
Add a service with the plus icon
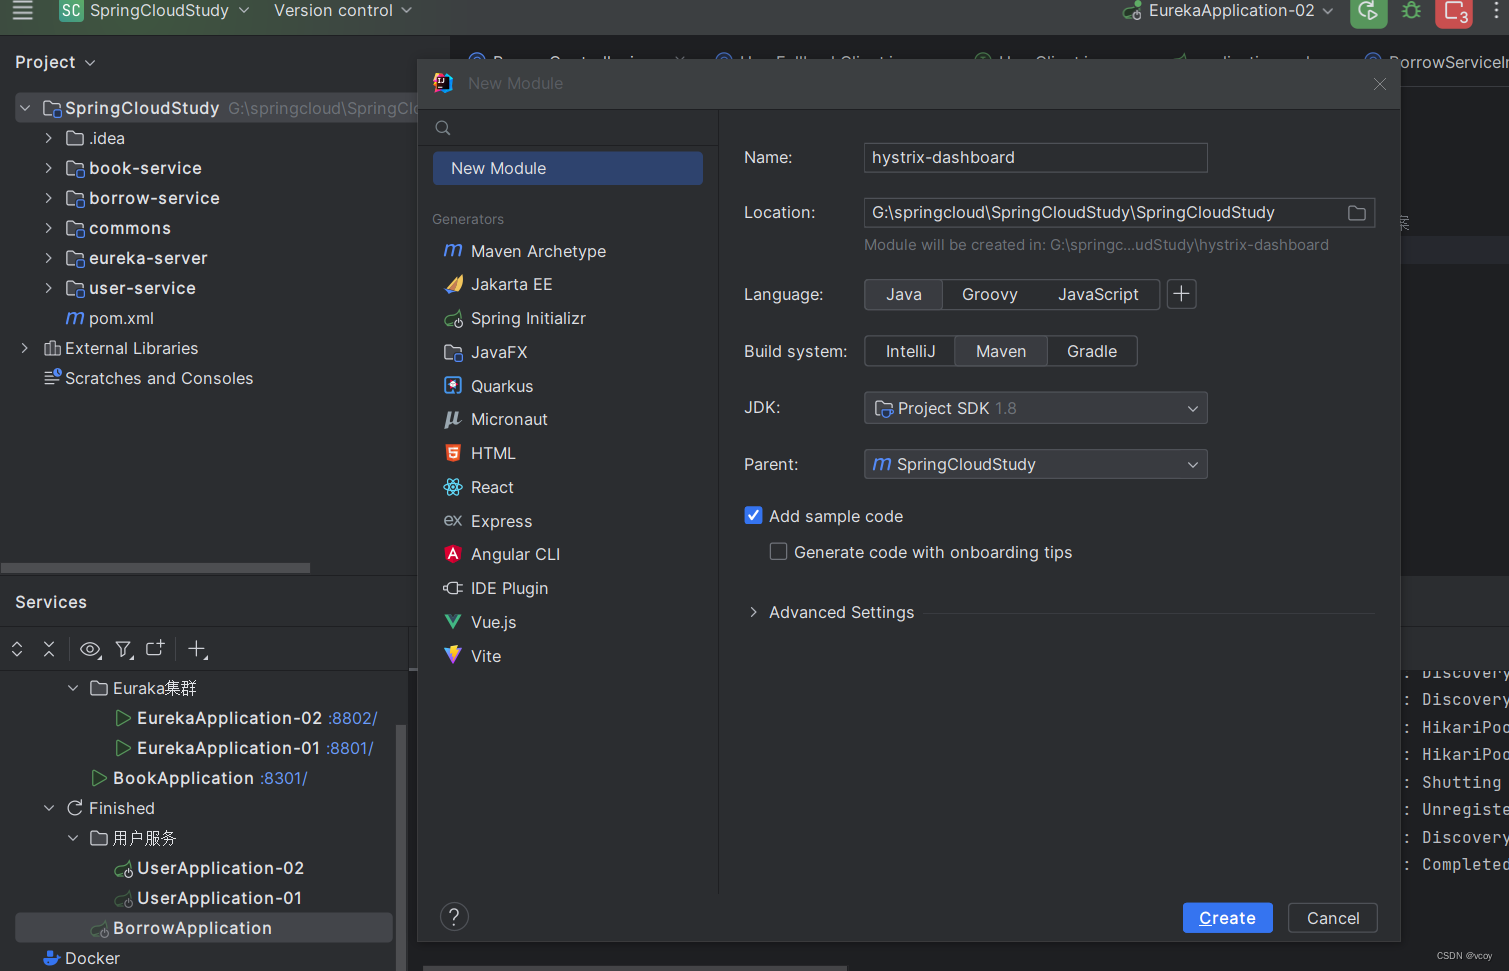197,649
